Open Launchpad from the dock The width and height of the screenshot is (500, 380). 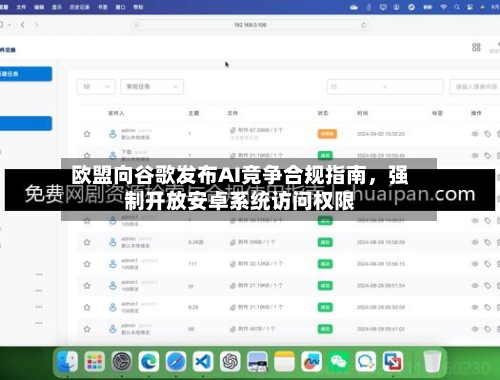tap(94, 361)
